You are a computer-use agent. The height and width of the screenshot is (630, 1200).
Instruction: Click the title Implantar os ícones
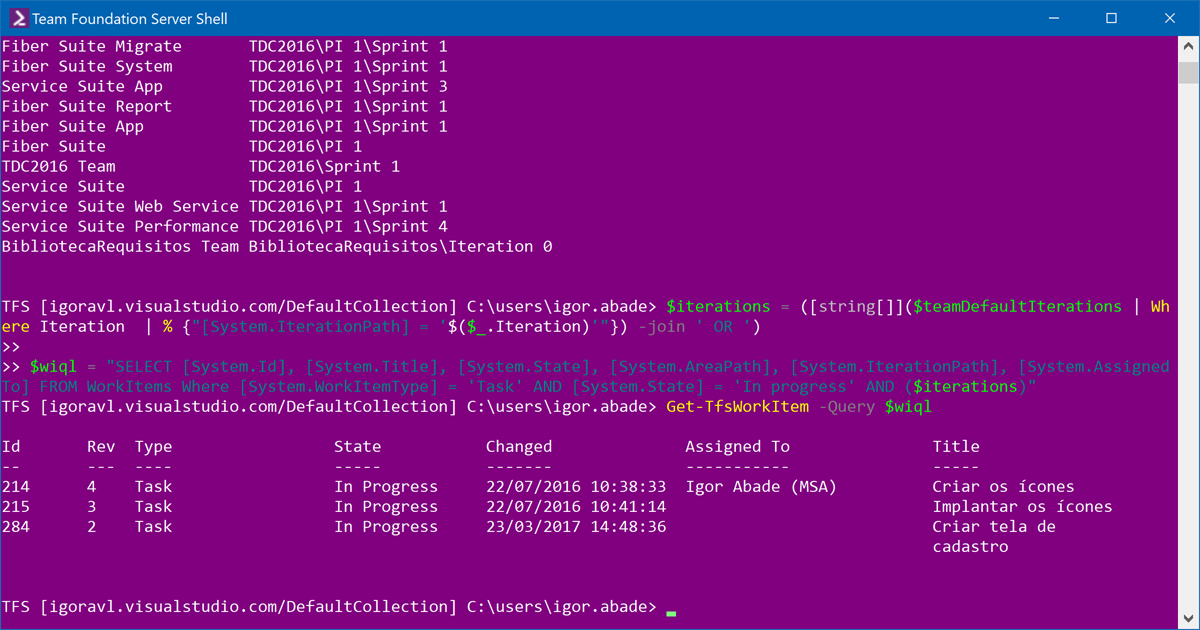(1022, 507)
